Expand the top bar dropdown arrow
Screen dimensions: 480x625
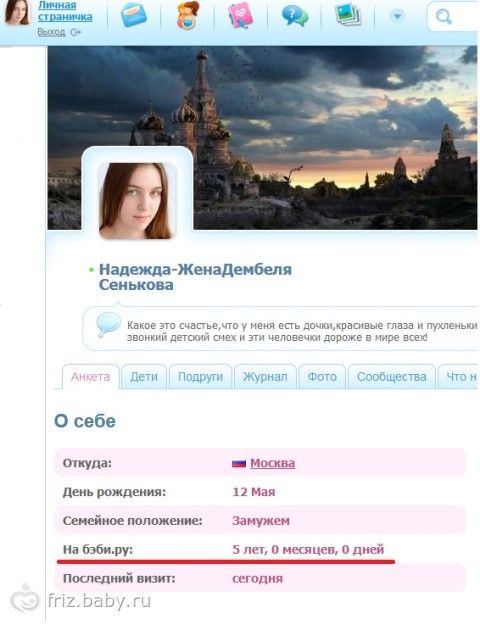point(397,16)
